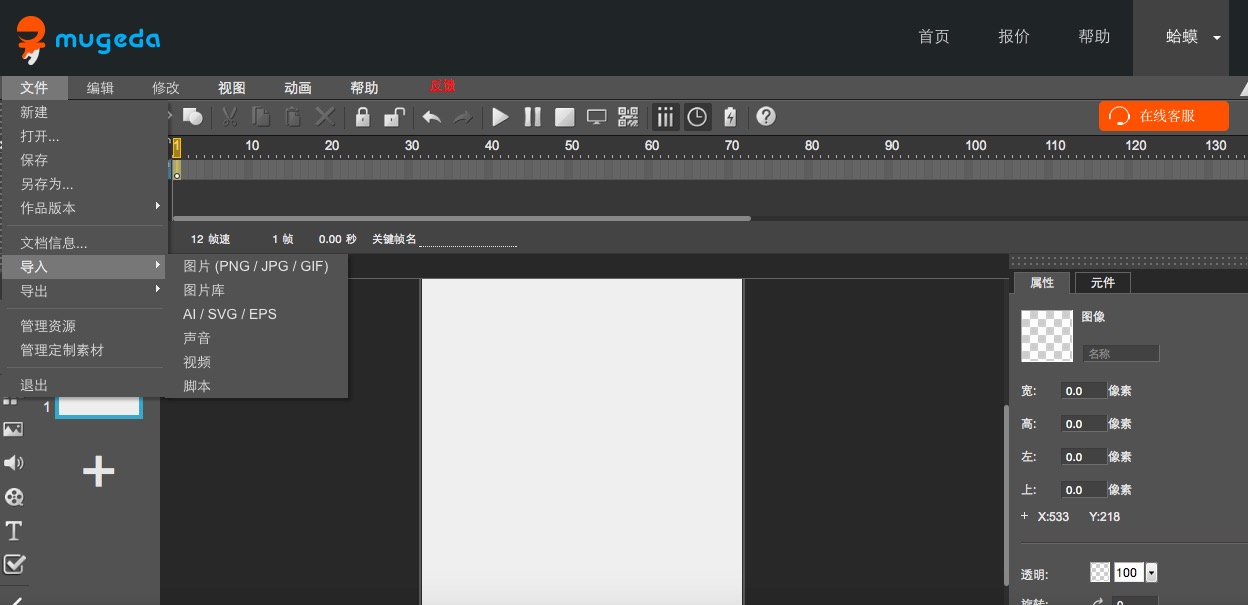Switch to the 属性 tab
Screen dimensions: 1248x605
[1042, 283]
